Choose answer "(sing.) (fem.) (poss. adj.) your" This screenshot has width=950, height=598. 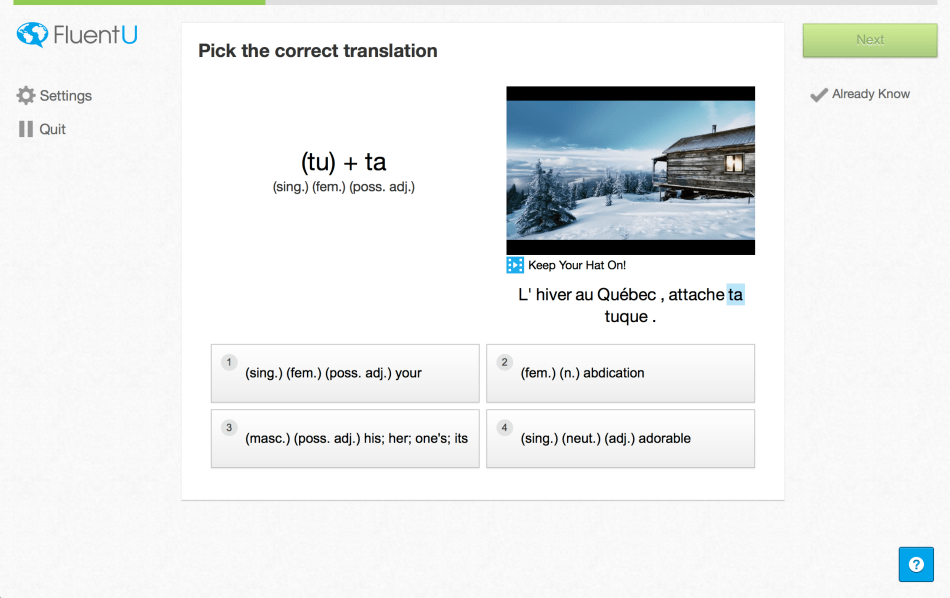pyautogui.click(x=345, y=373)
